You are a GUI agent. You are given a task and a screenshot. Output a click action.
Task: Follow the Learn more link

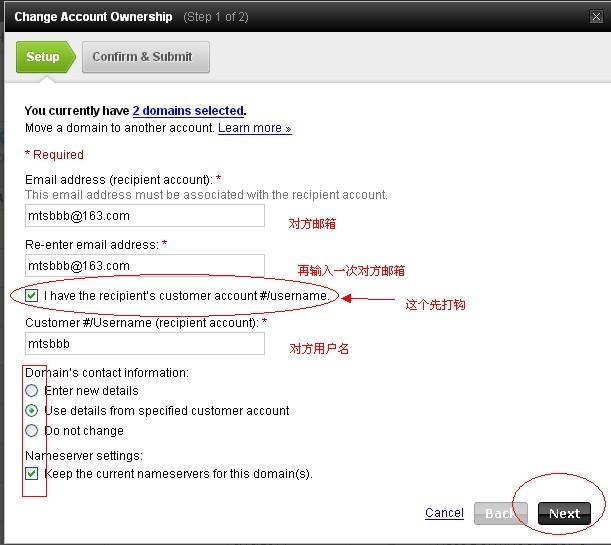[x=254, y=128]
